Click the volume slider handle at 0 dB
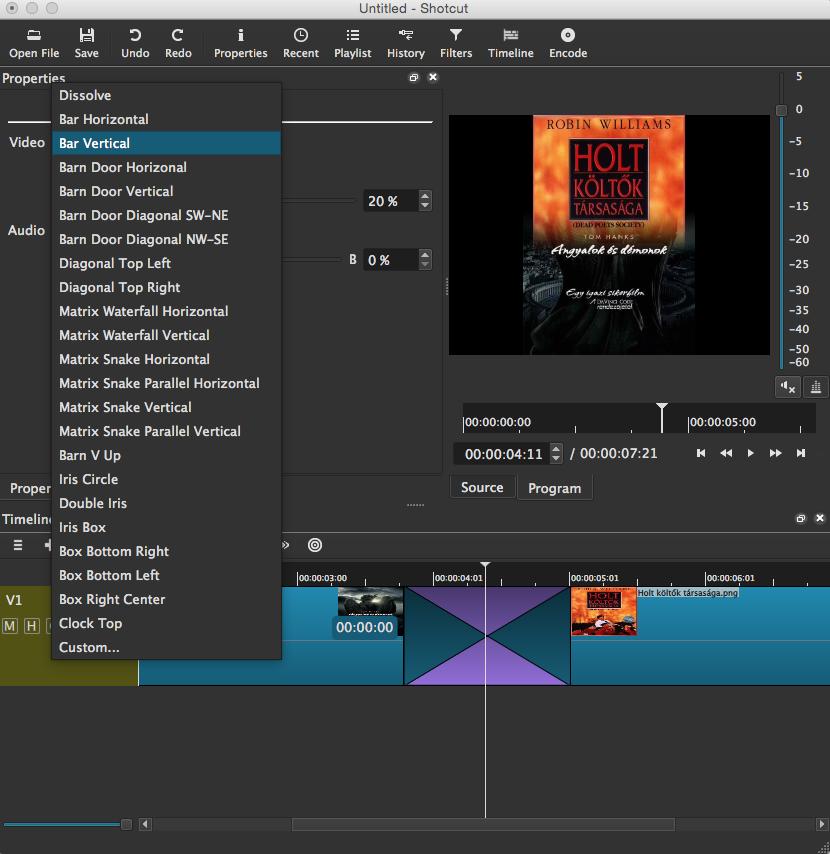The height and width of the screenshot is (854, 830). coord(781,110)
